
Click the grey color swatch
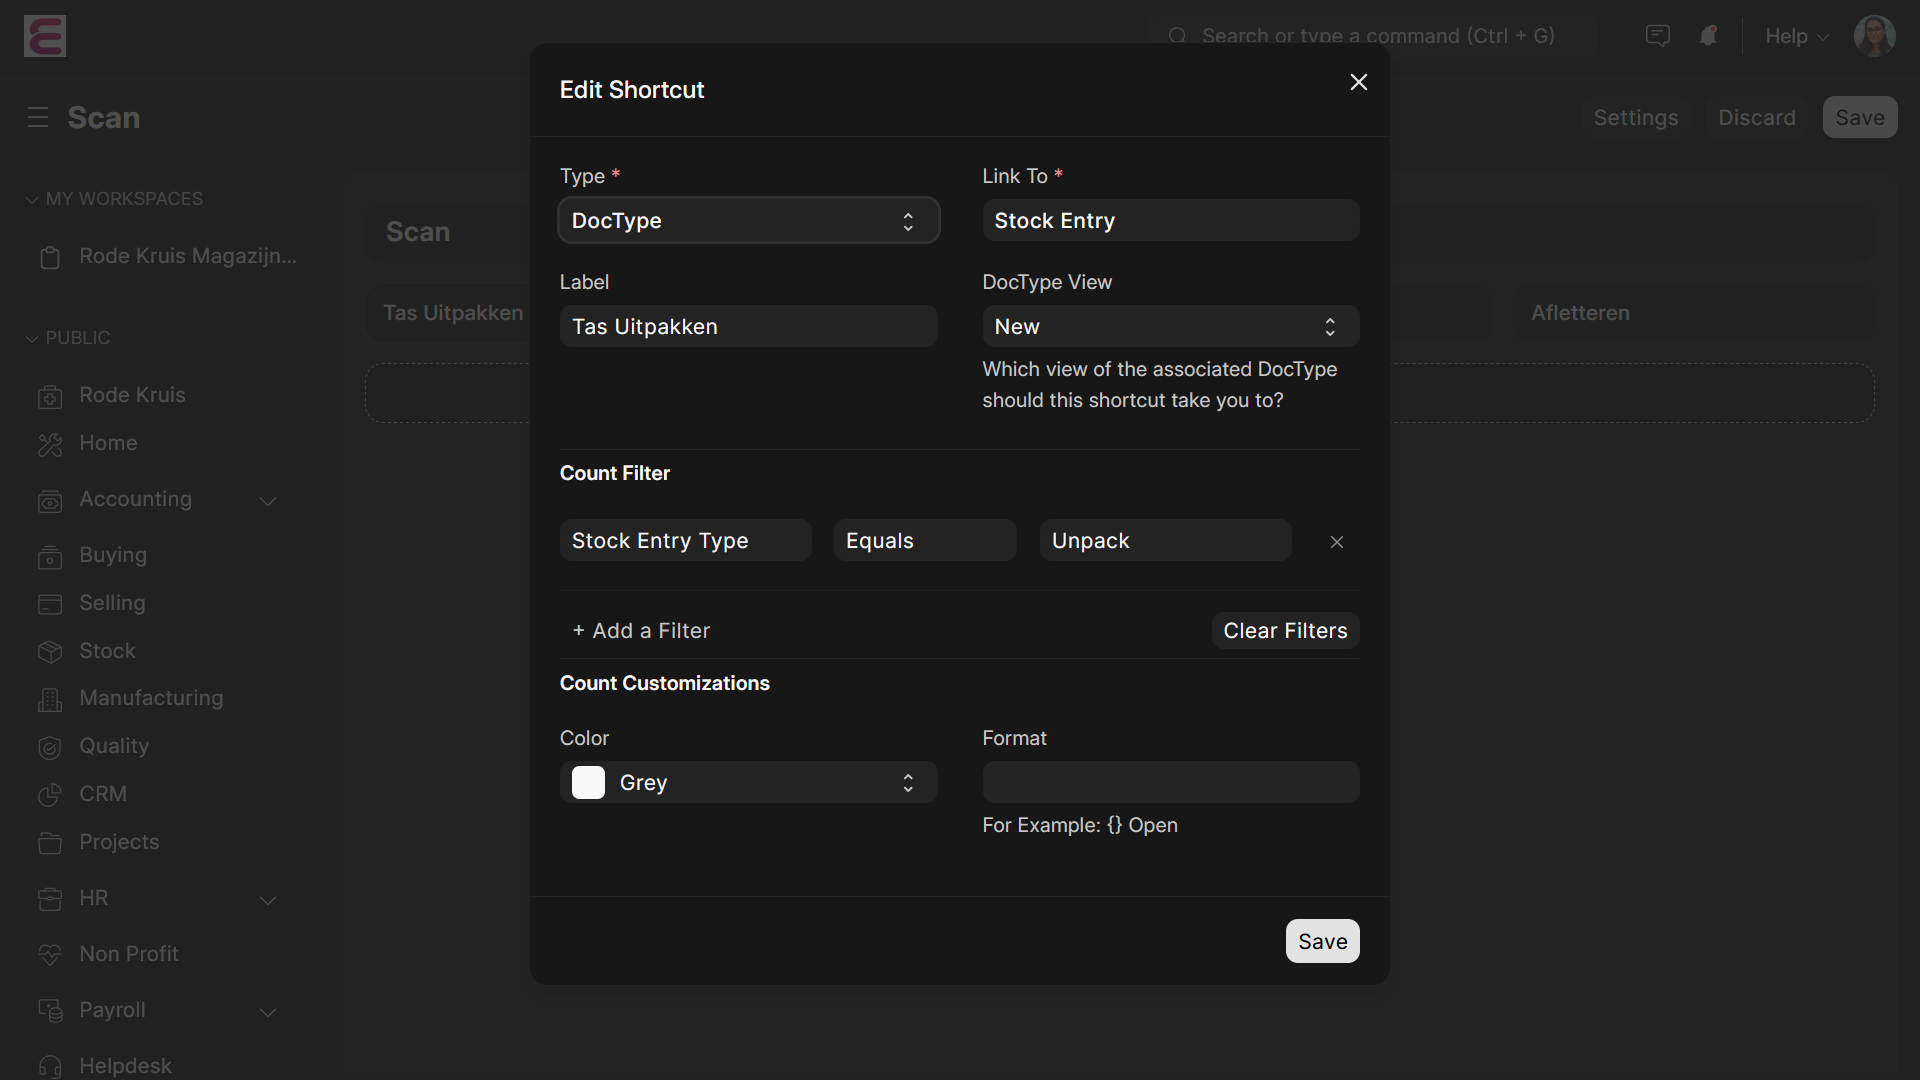pyautogui.click(x=588, y=783)
